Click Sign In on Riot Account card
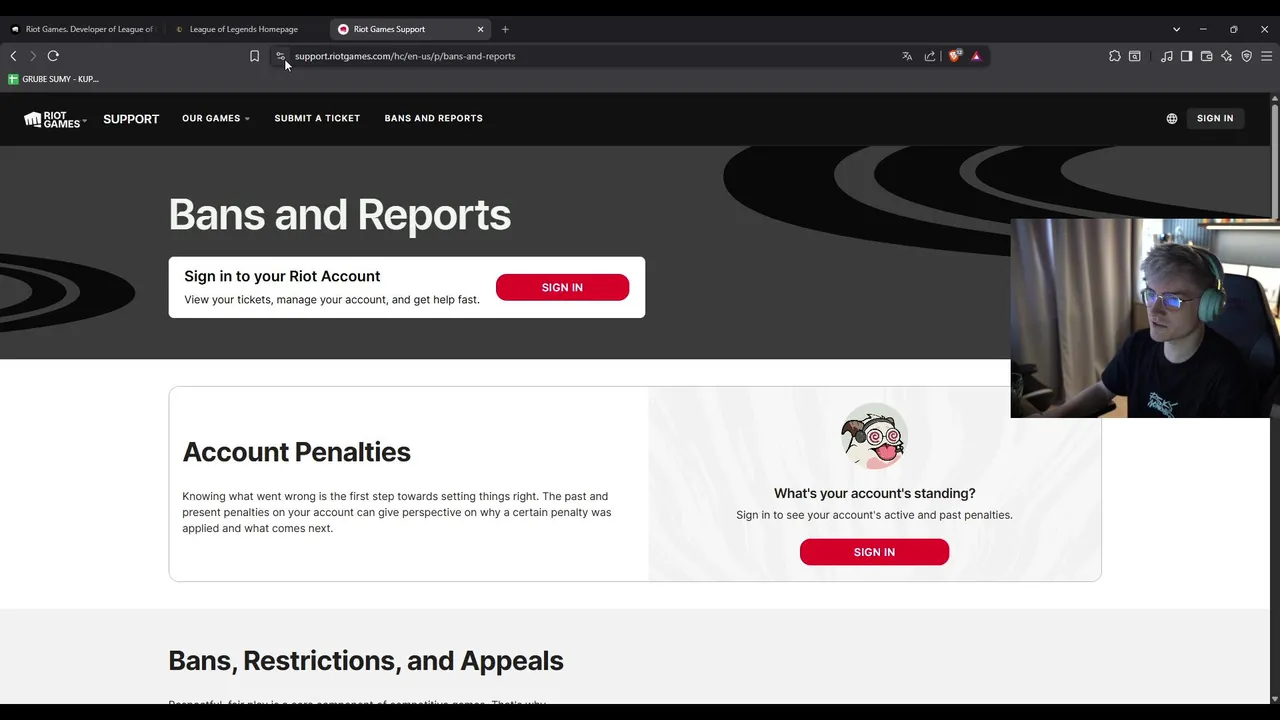1280x720 pixels. click(x=562, y=287)
